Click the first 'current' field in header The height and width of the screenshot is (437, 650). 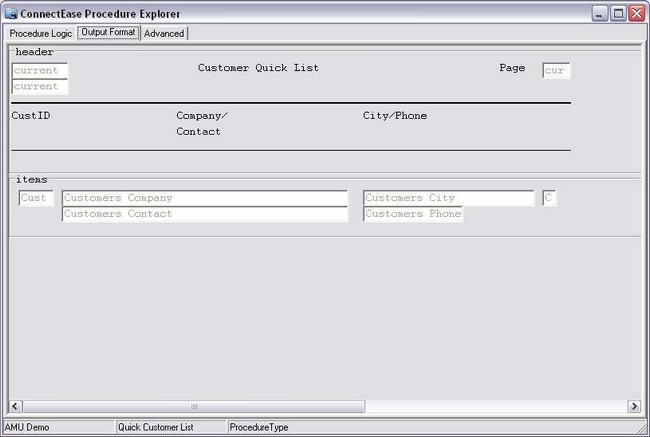40,71
